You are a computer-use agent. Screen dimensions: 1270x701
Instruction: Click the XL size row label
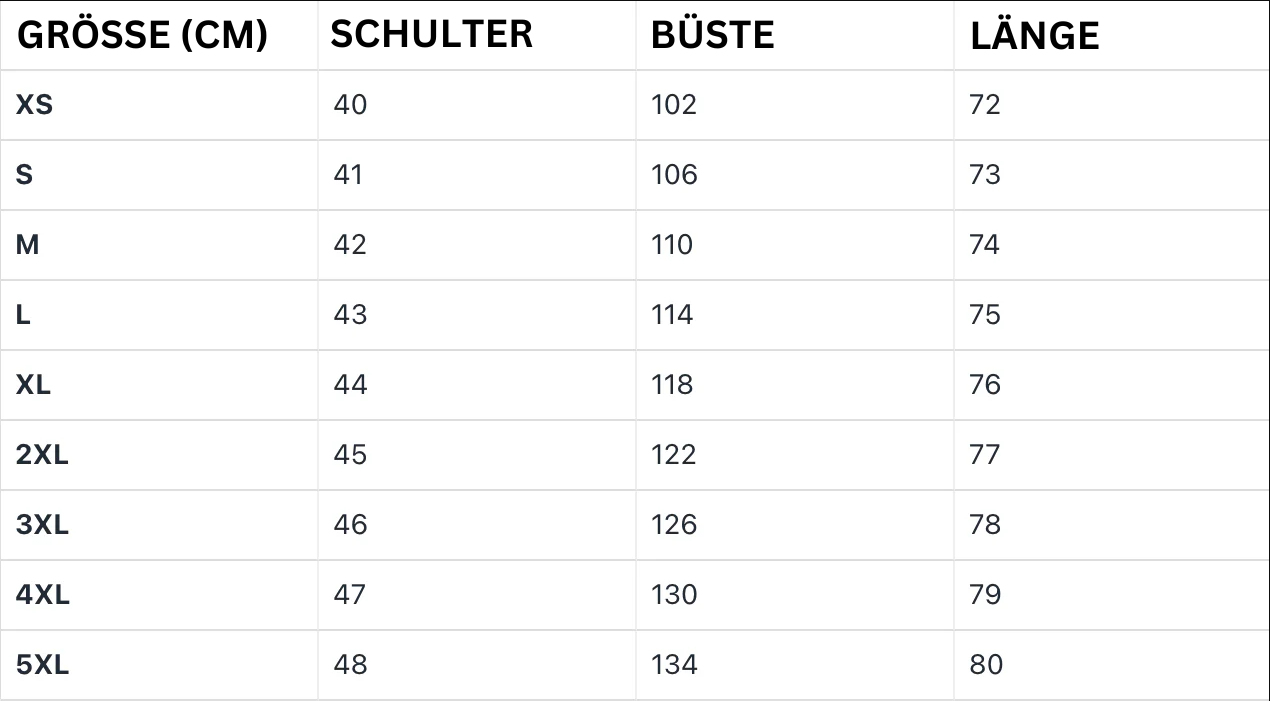click(x=33, y=384)
